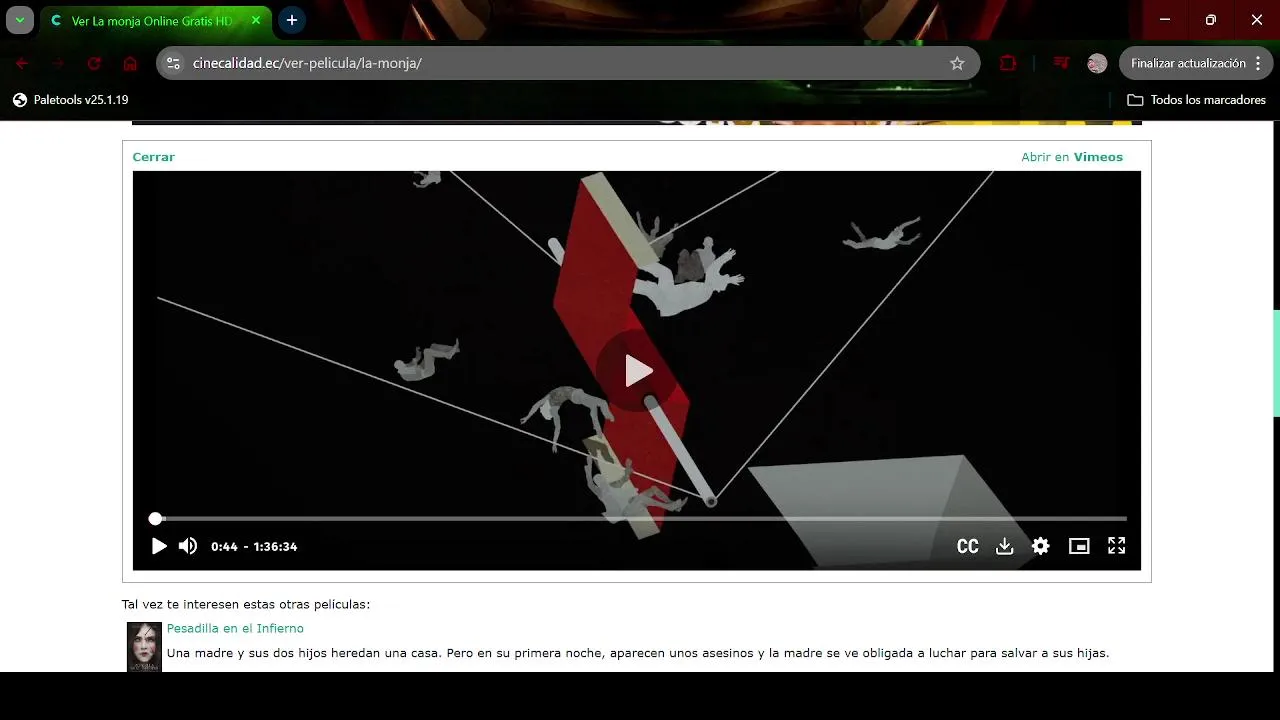Viewport: 1280px width, 720px height.
Task: Open video in Vimeos link
Action: point(1072,157)
